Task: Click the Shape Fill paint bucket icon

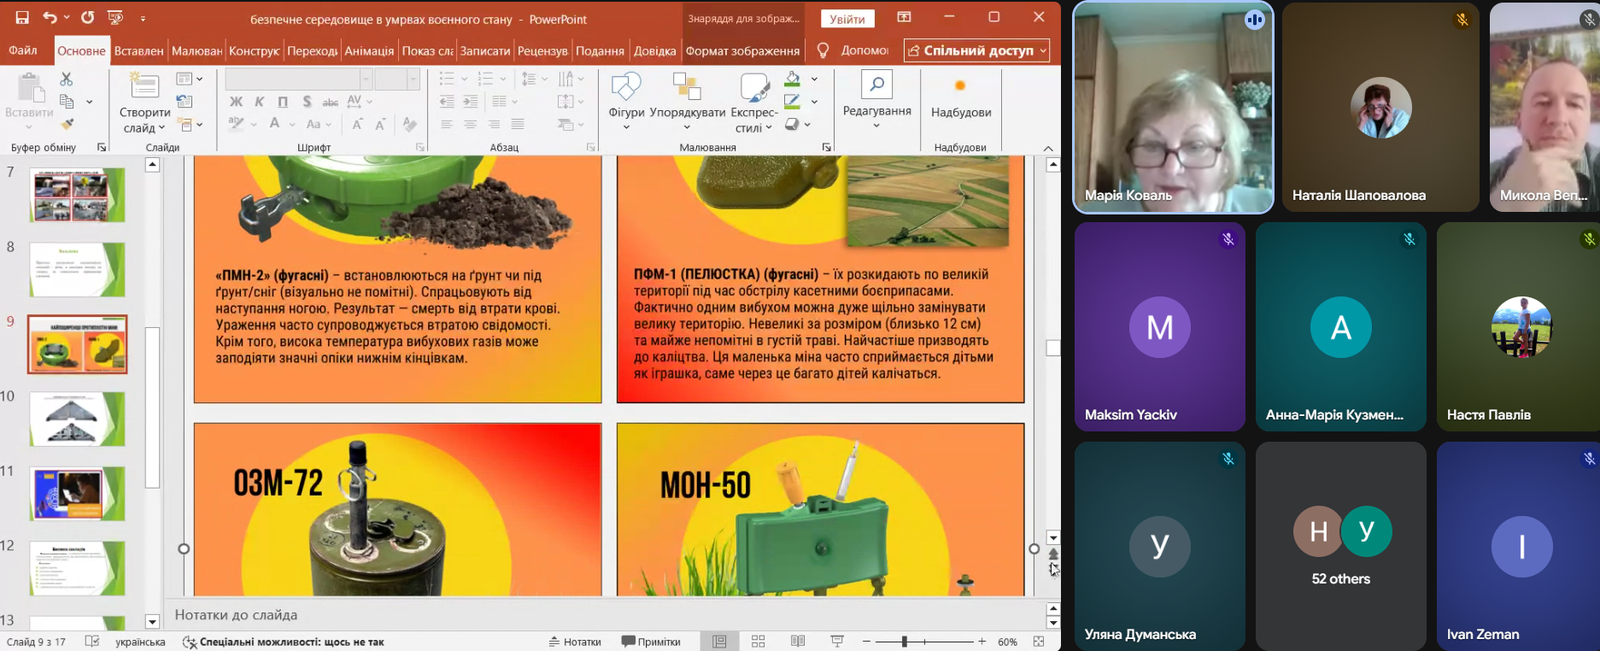Action: 792,79
